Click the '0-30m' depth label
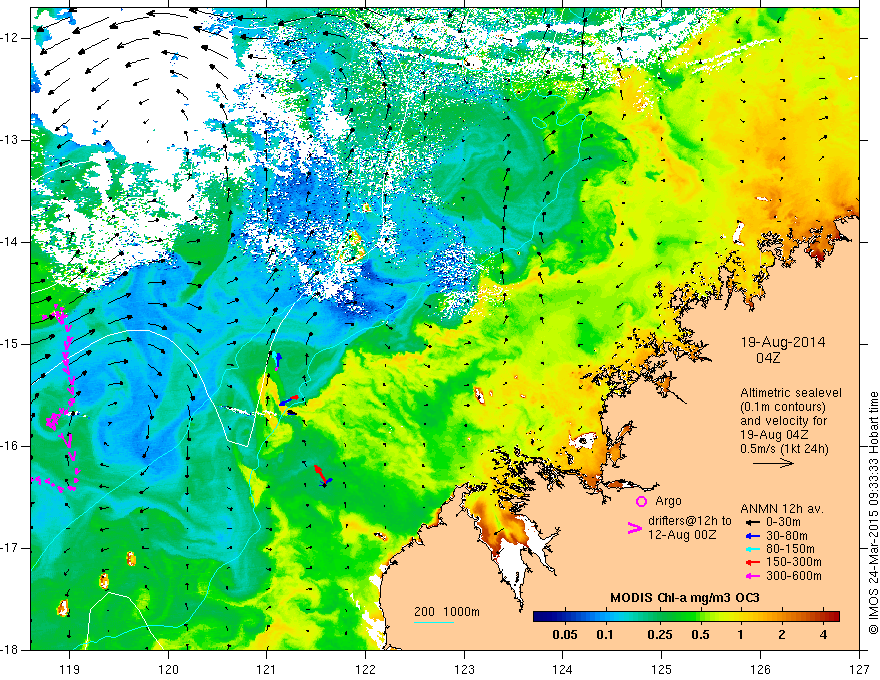 tap(783, 522)
